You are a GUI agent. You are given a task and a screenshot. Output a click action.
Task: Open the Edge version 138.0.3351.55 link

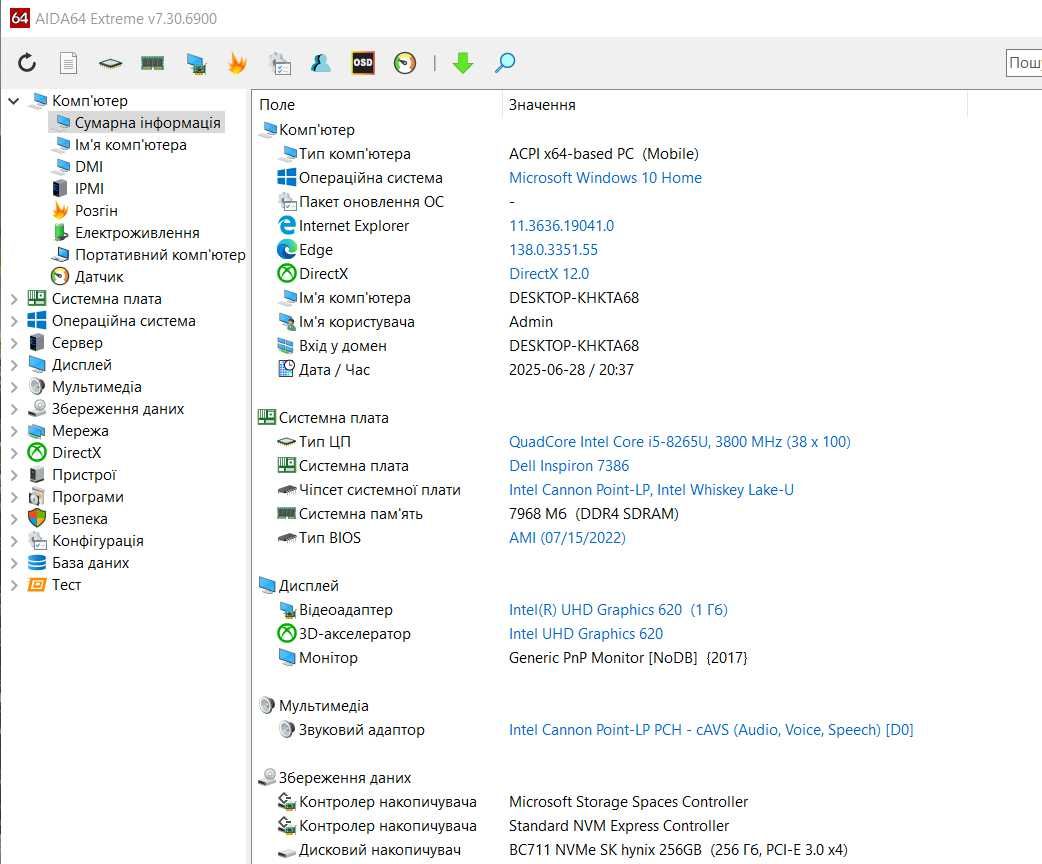(553, 249)
